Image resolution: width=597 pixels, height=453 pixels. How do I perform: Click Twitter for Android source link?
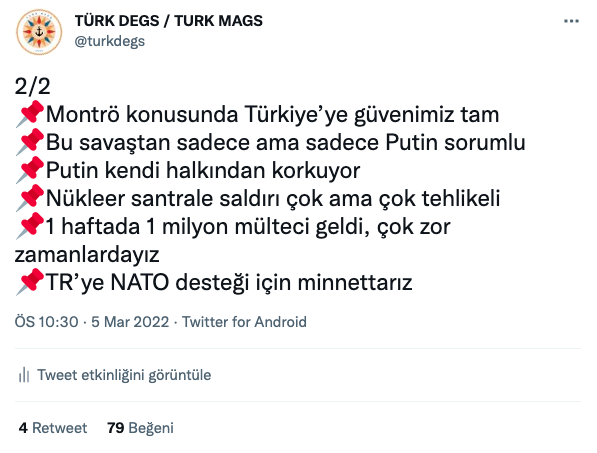point(244,322)
